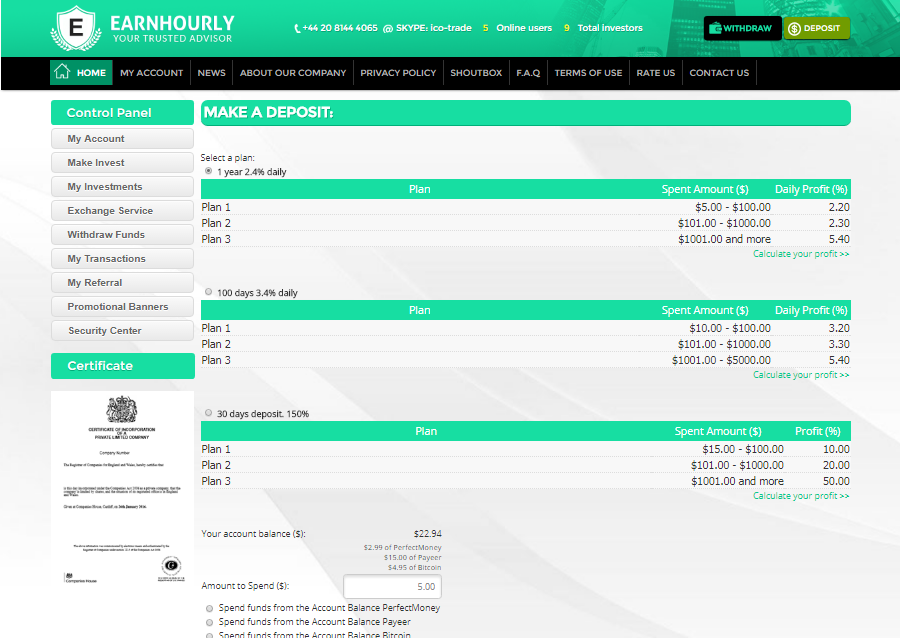Open Exchange Service in the Control Panel
This screenshot has width=900, height=638.
point(122,211)
